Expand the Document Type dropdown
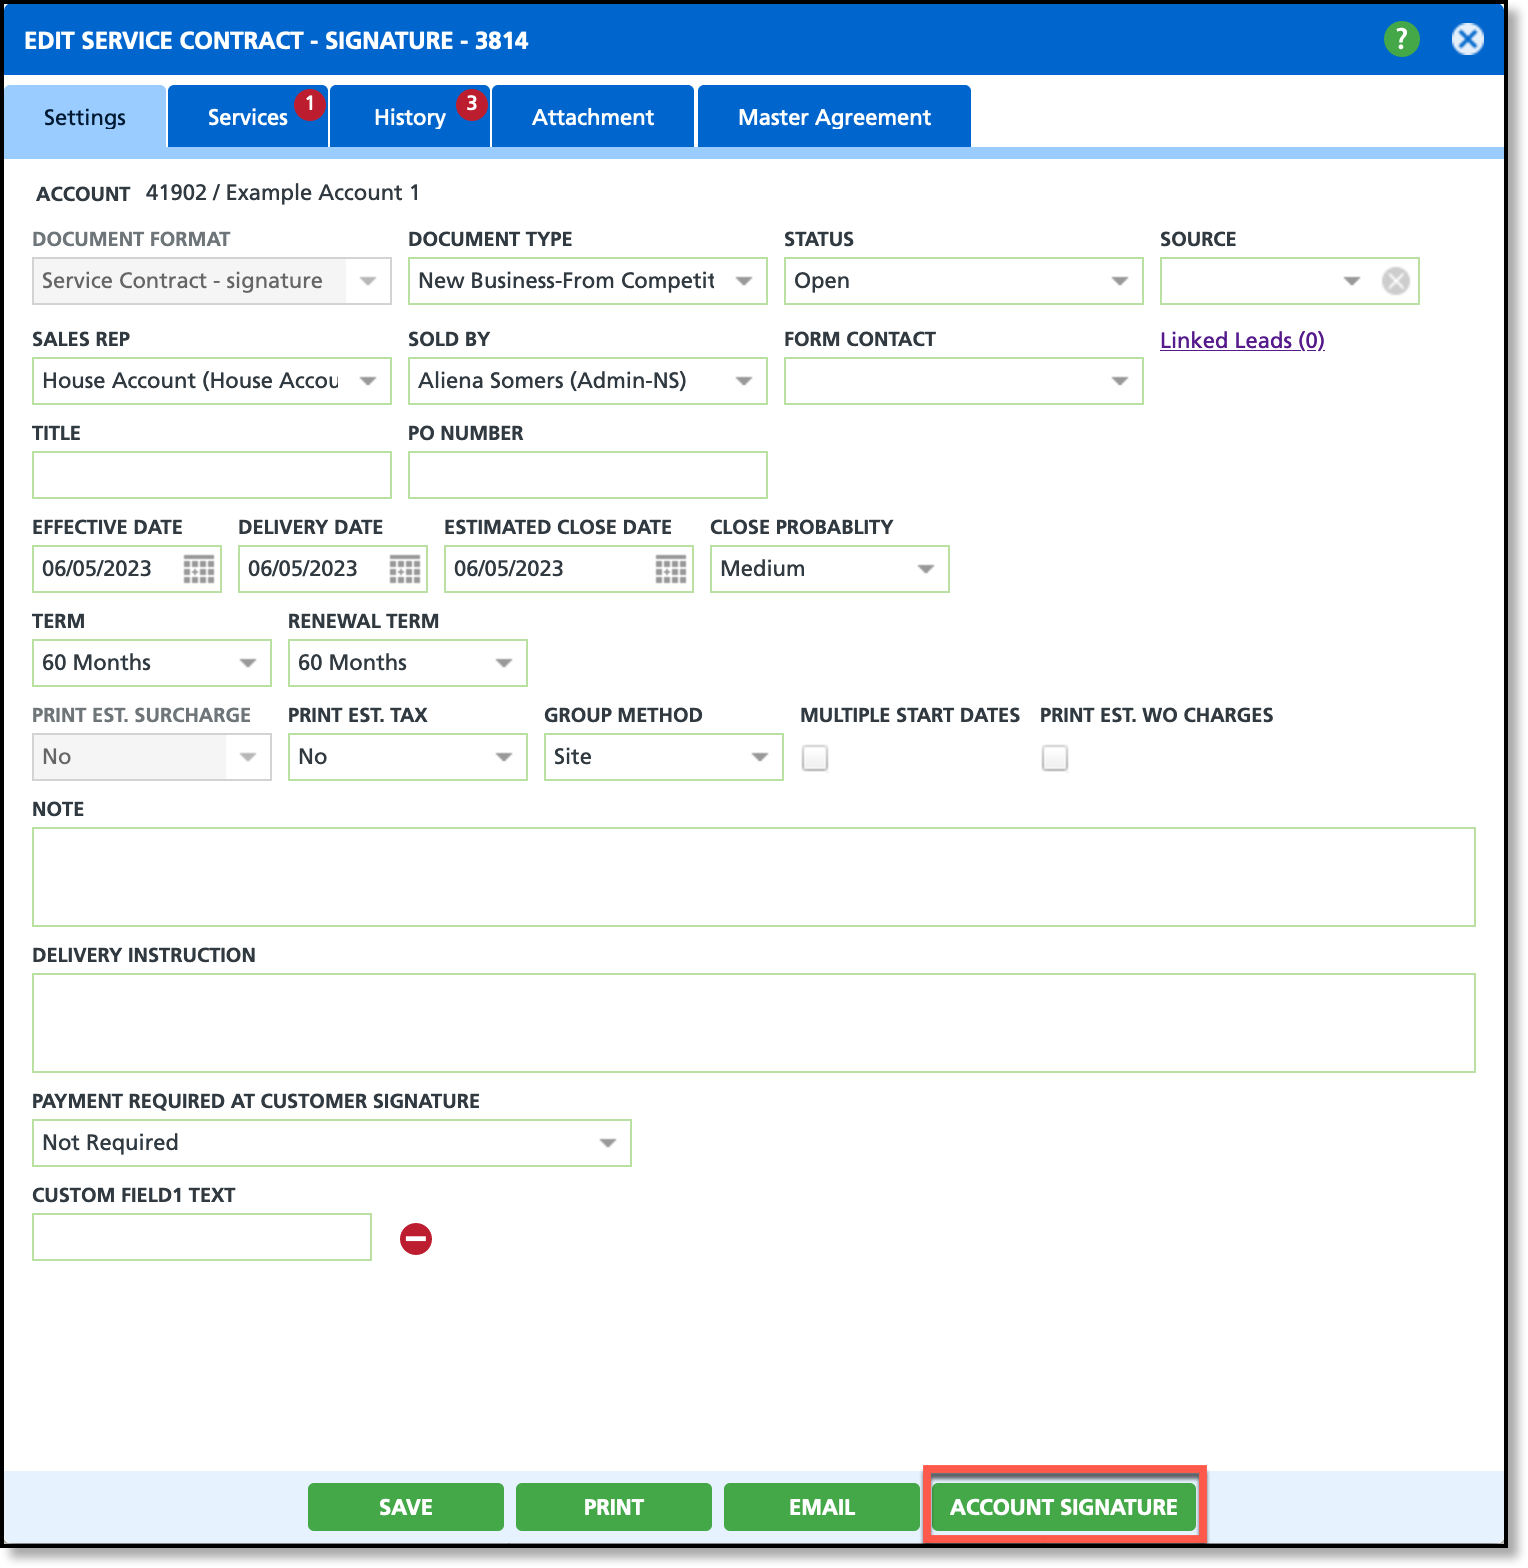This screenshot has height=1568, width=1528. pos(587,281)
